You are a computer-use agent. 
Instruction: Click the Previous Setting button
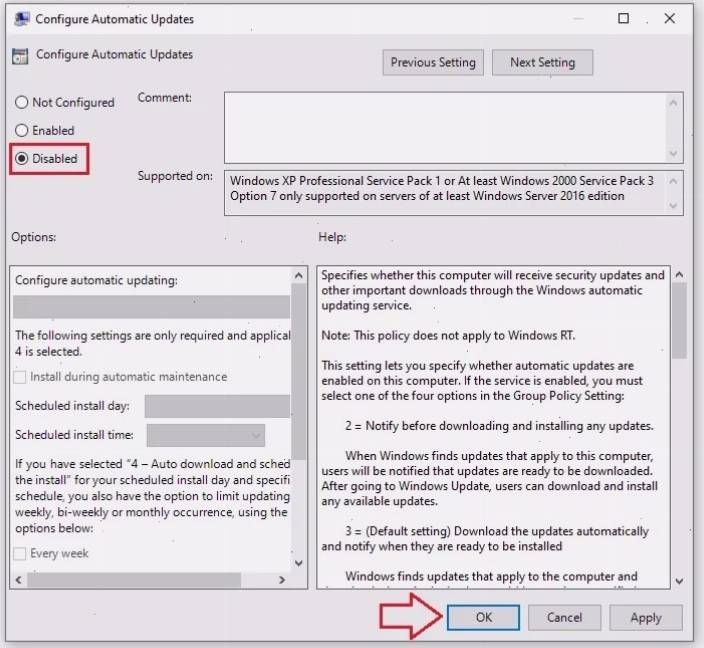[433, 62]
